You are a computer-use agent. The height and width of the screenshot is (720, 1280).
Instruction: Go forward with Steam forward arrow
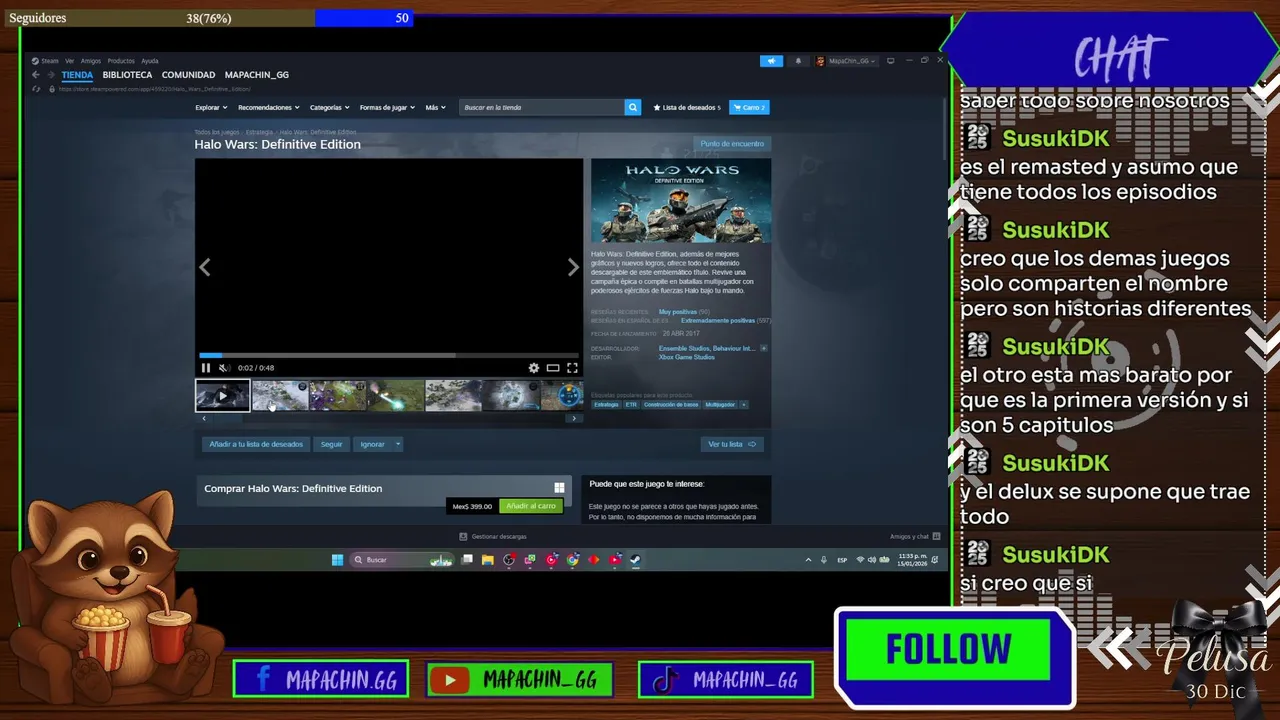51,75
